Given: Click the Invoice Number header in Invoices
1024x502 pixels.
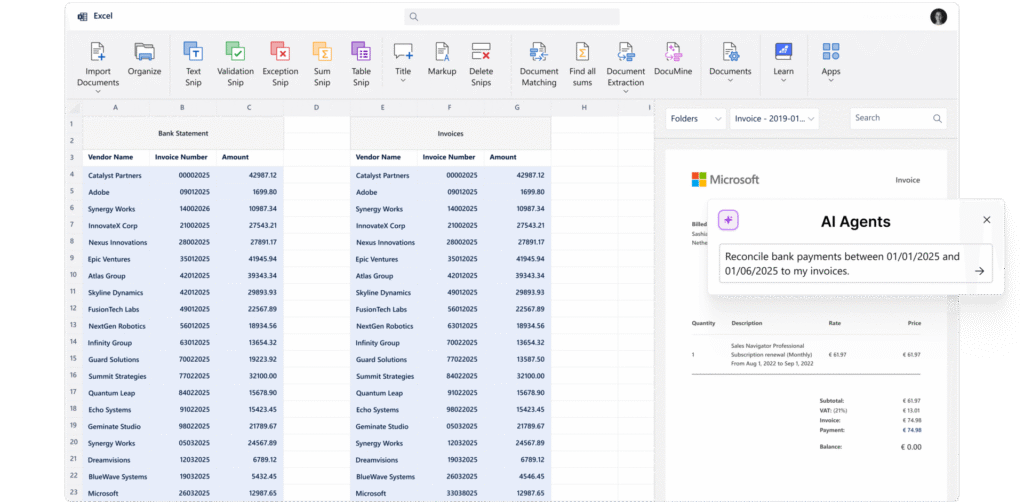Looking at the screenshot, I should (x=451, y=157).
